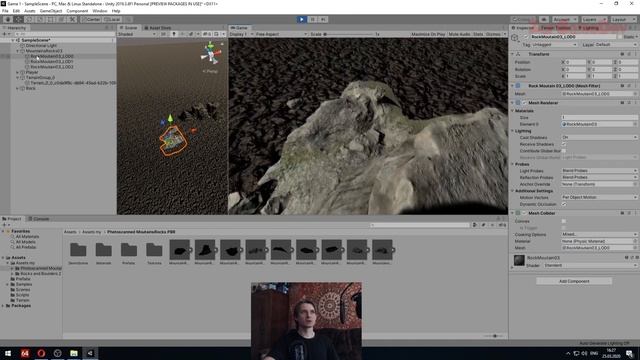Open the Edit menu
Viewport: 640px width, 360px height.
(16, 11)
